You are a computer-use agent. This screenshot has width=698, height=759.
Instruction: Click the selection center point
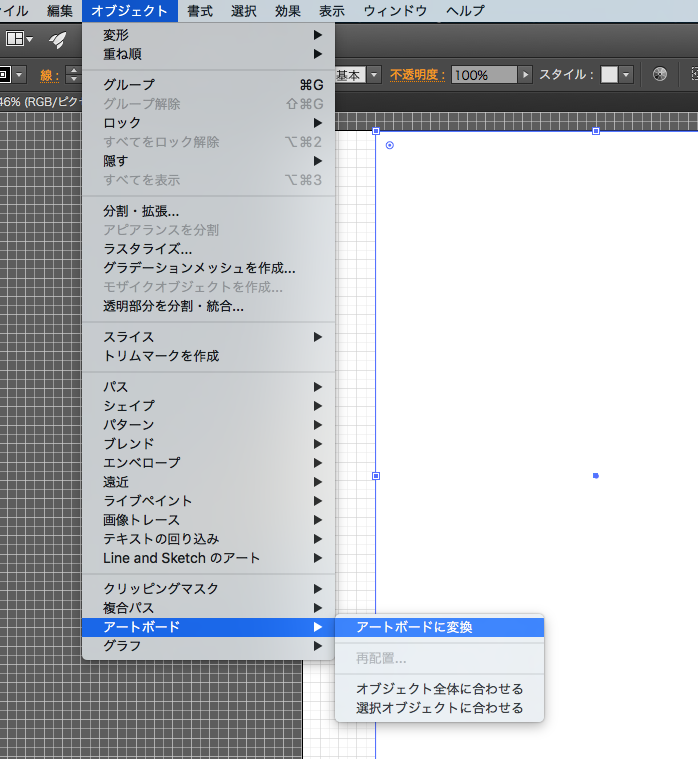click(596, 476)
